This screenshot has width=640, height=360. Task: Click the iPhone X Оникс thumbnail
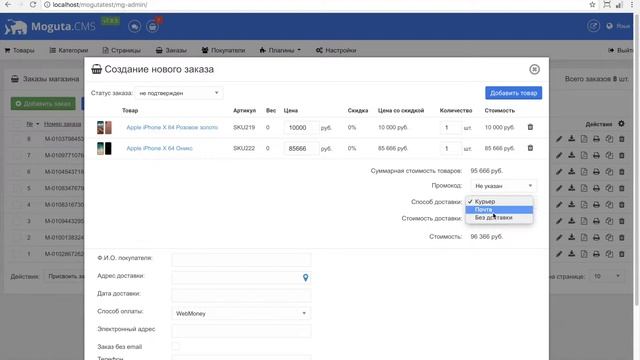coord(104,148)
